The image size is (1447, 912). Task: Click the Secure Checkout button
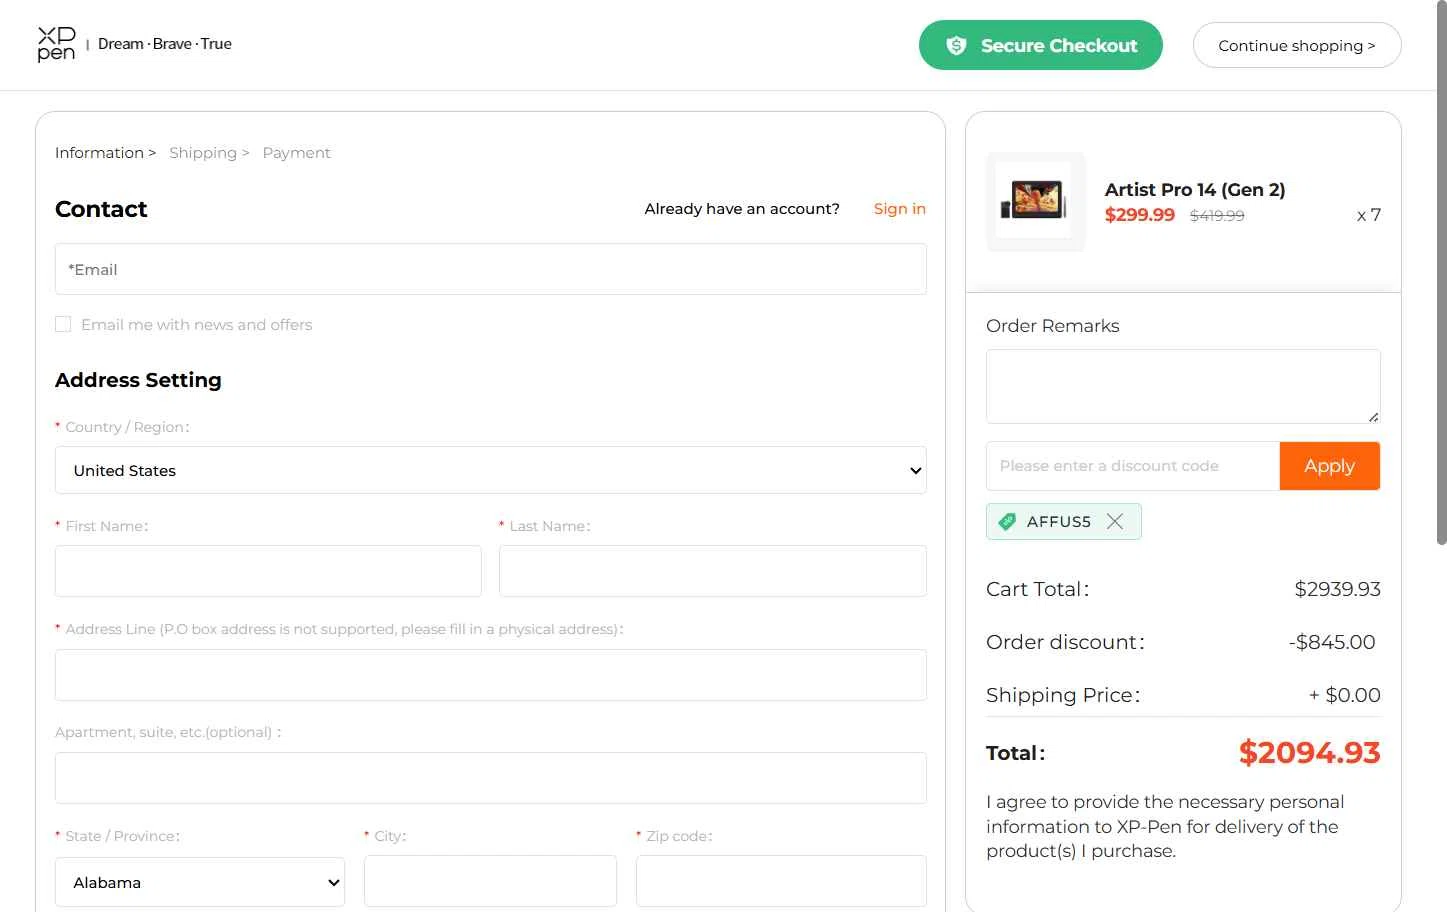[1040, 45]
